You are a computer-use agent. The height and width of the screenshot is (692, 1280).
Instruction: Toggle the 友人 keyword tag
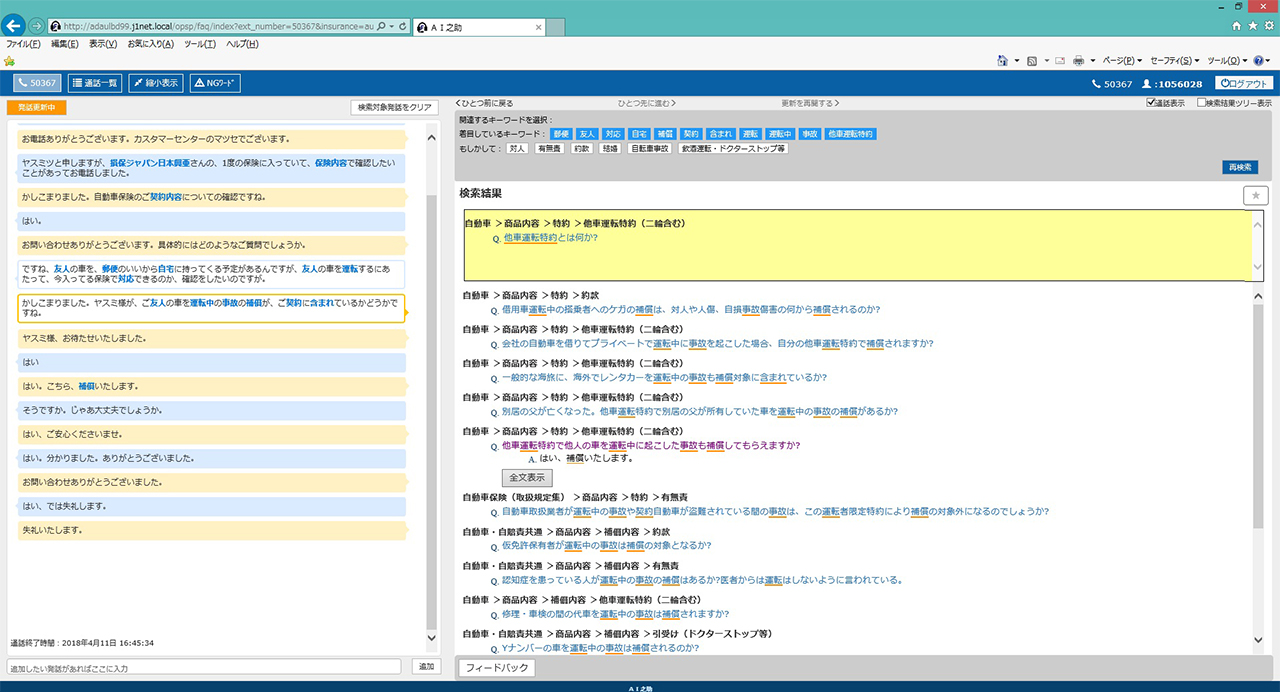[x=587, y=133]
